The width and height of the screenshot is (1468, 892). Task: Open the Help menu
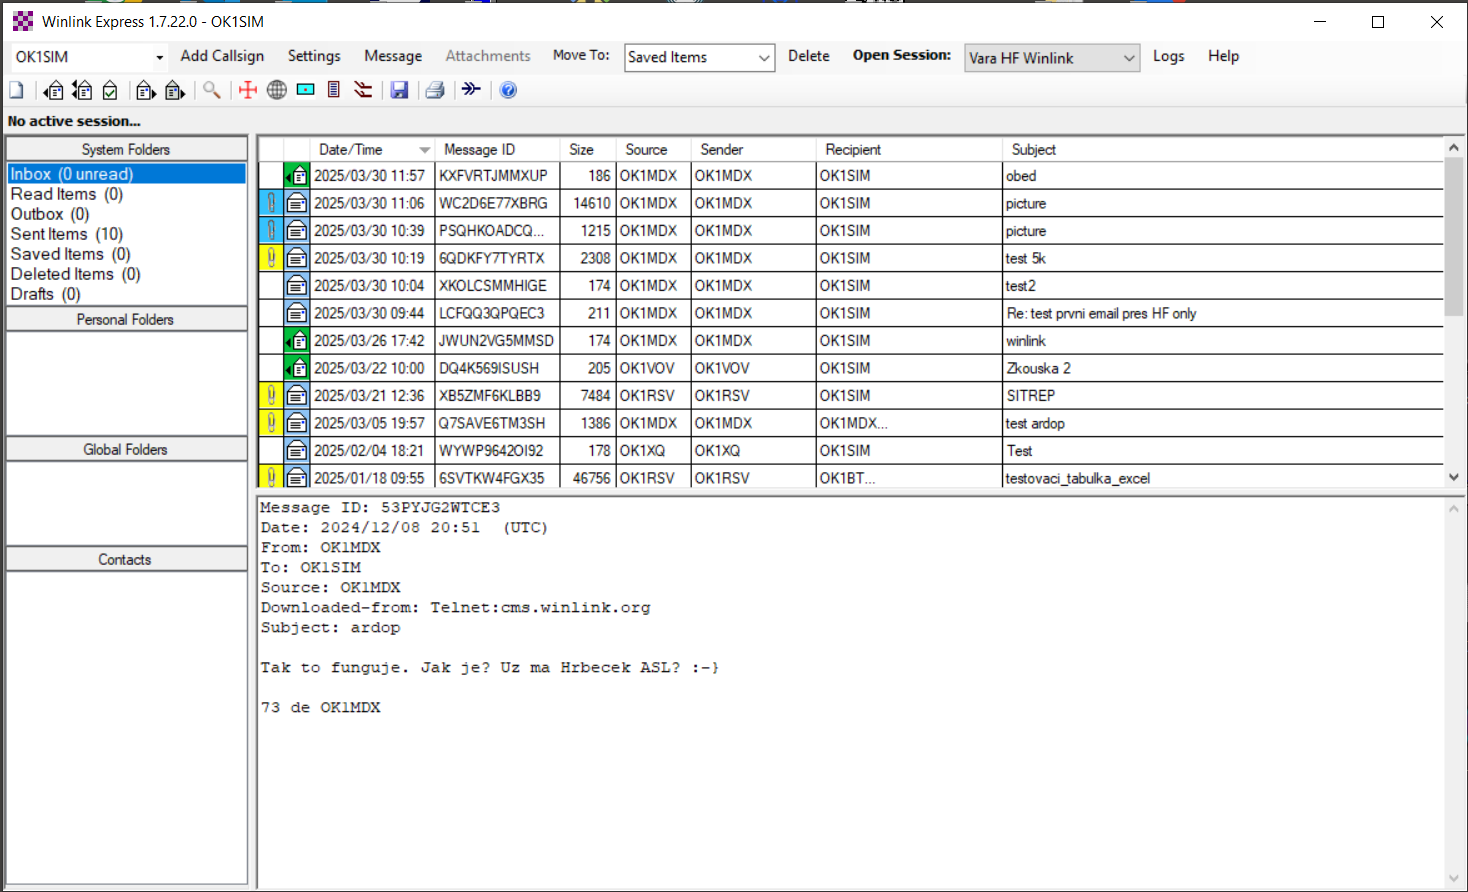[x=1223, y=56]
